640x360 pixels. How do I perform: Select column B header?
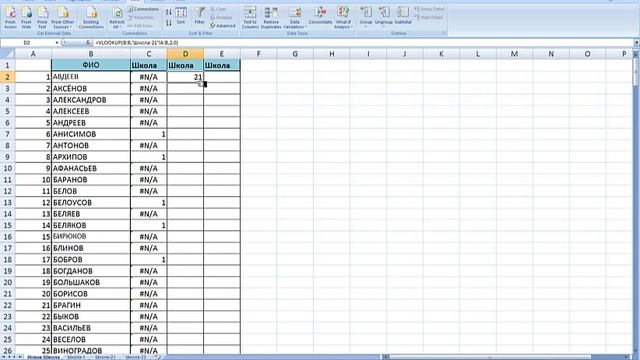pos(91,53)
